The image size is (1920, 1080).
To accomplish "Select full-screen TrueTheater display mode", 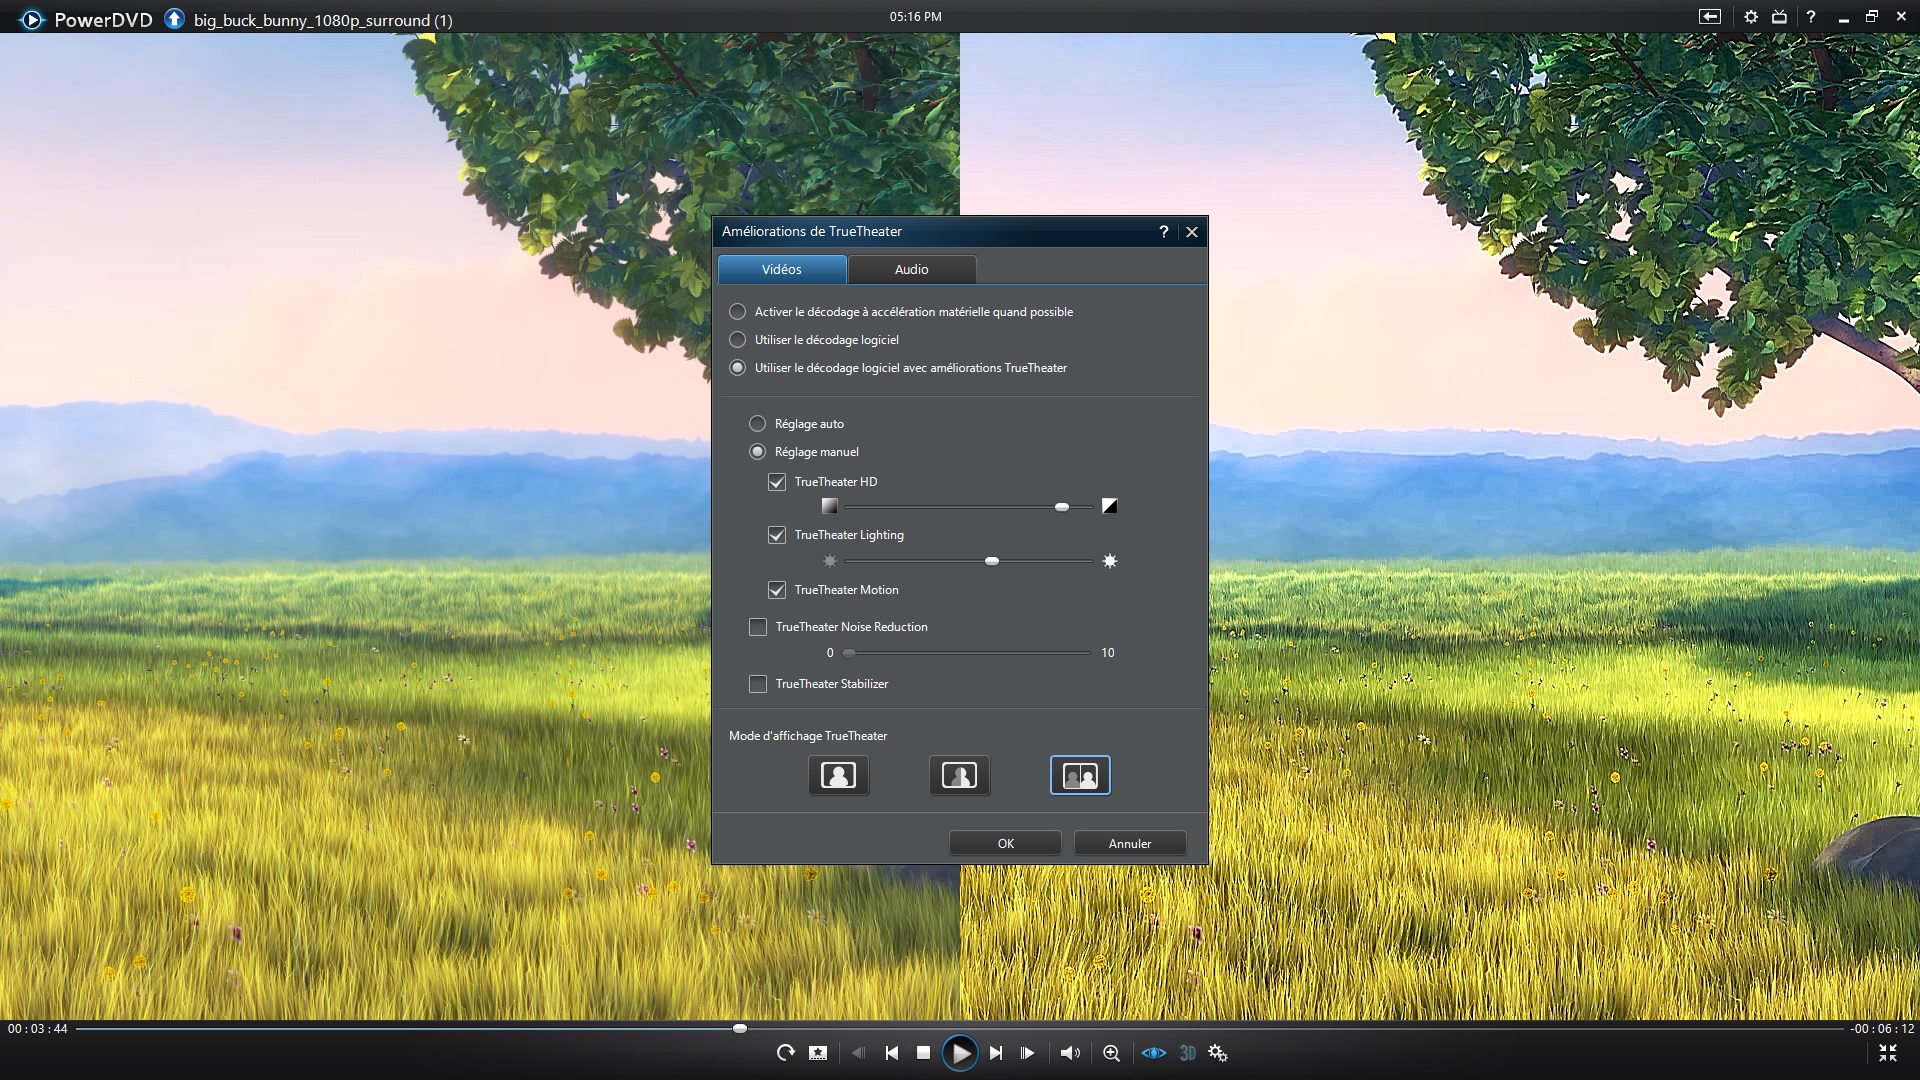I will tap(838, 775).
